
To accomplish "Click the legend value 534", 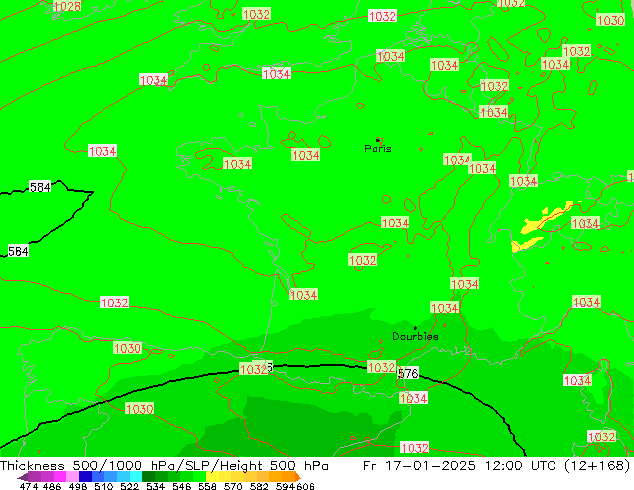I will pos(155,486).
